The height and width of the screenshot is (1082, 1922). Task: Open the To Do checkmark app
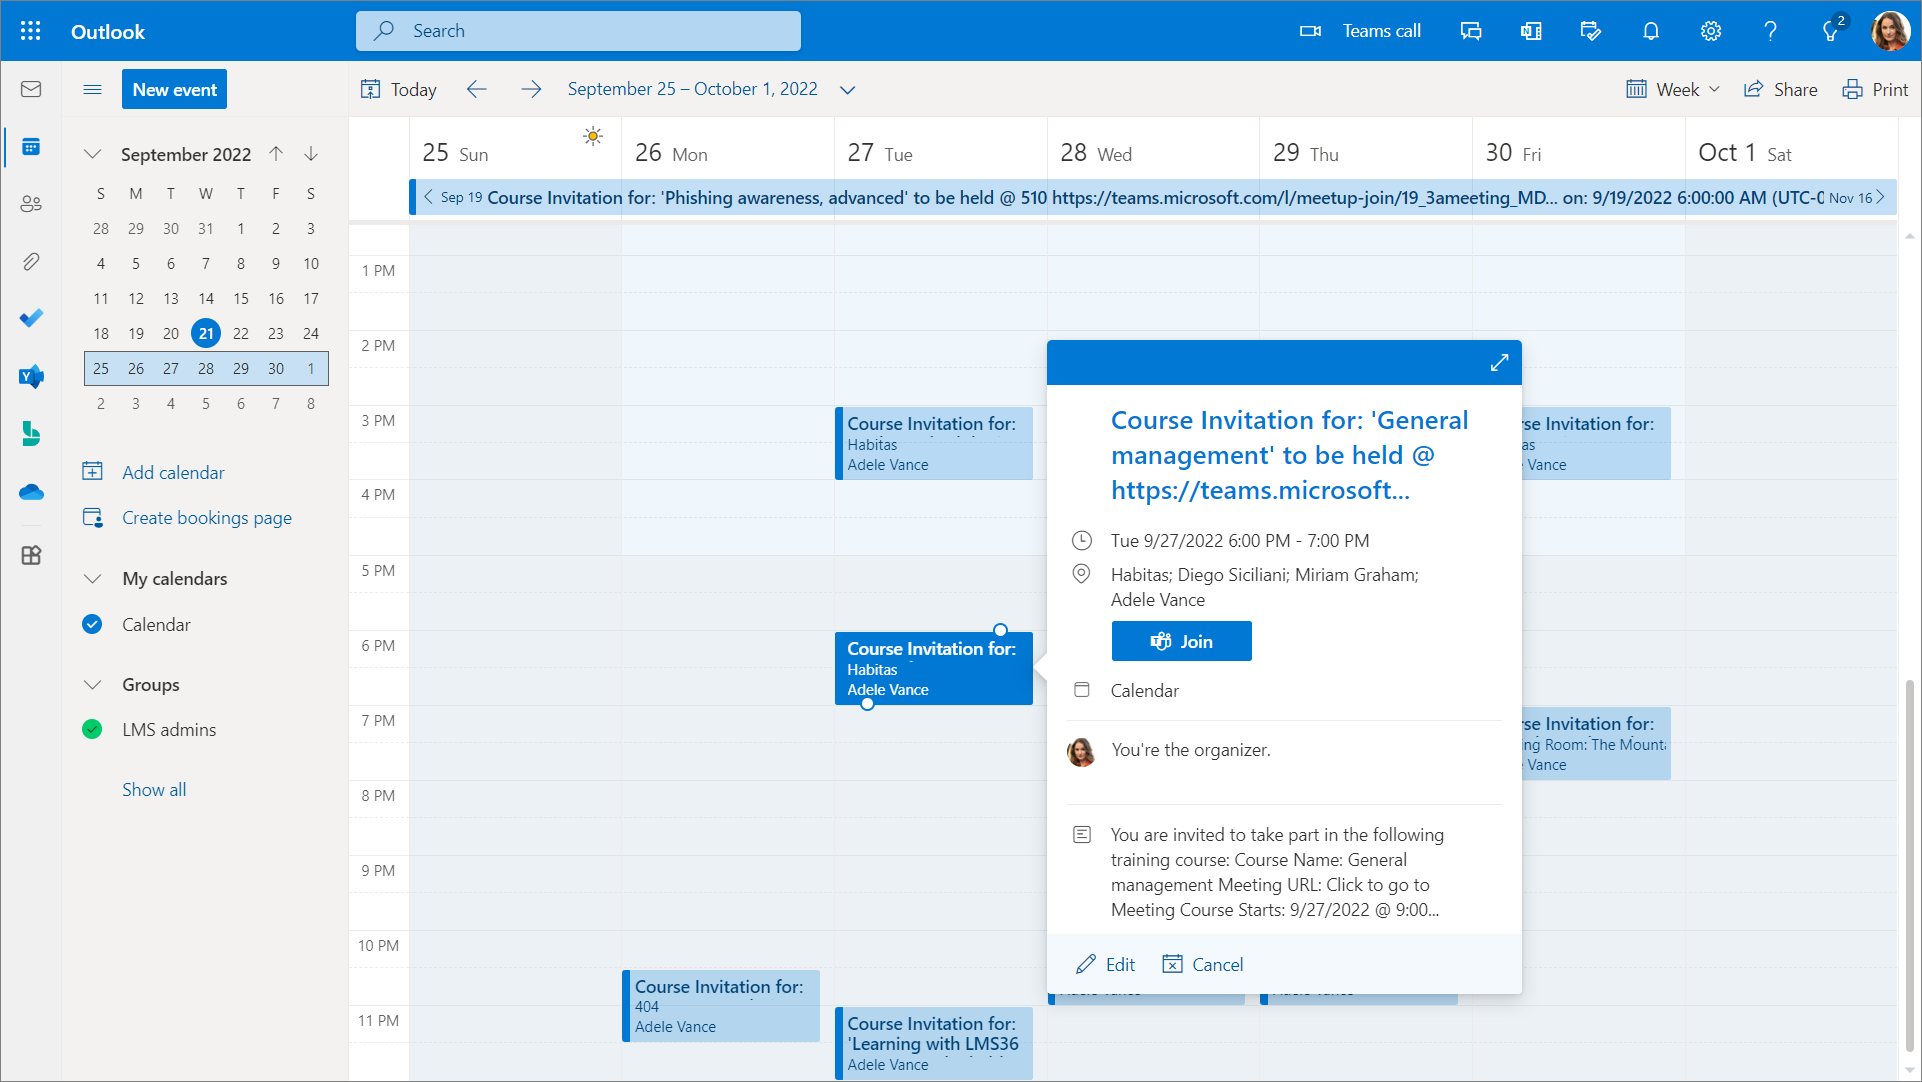coord(31,318)
